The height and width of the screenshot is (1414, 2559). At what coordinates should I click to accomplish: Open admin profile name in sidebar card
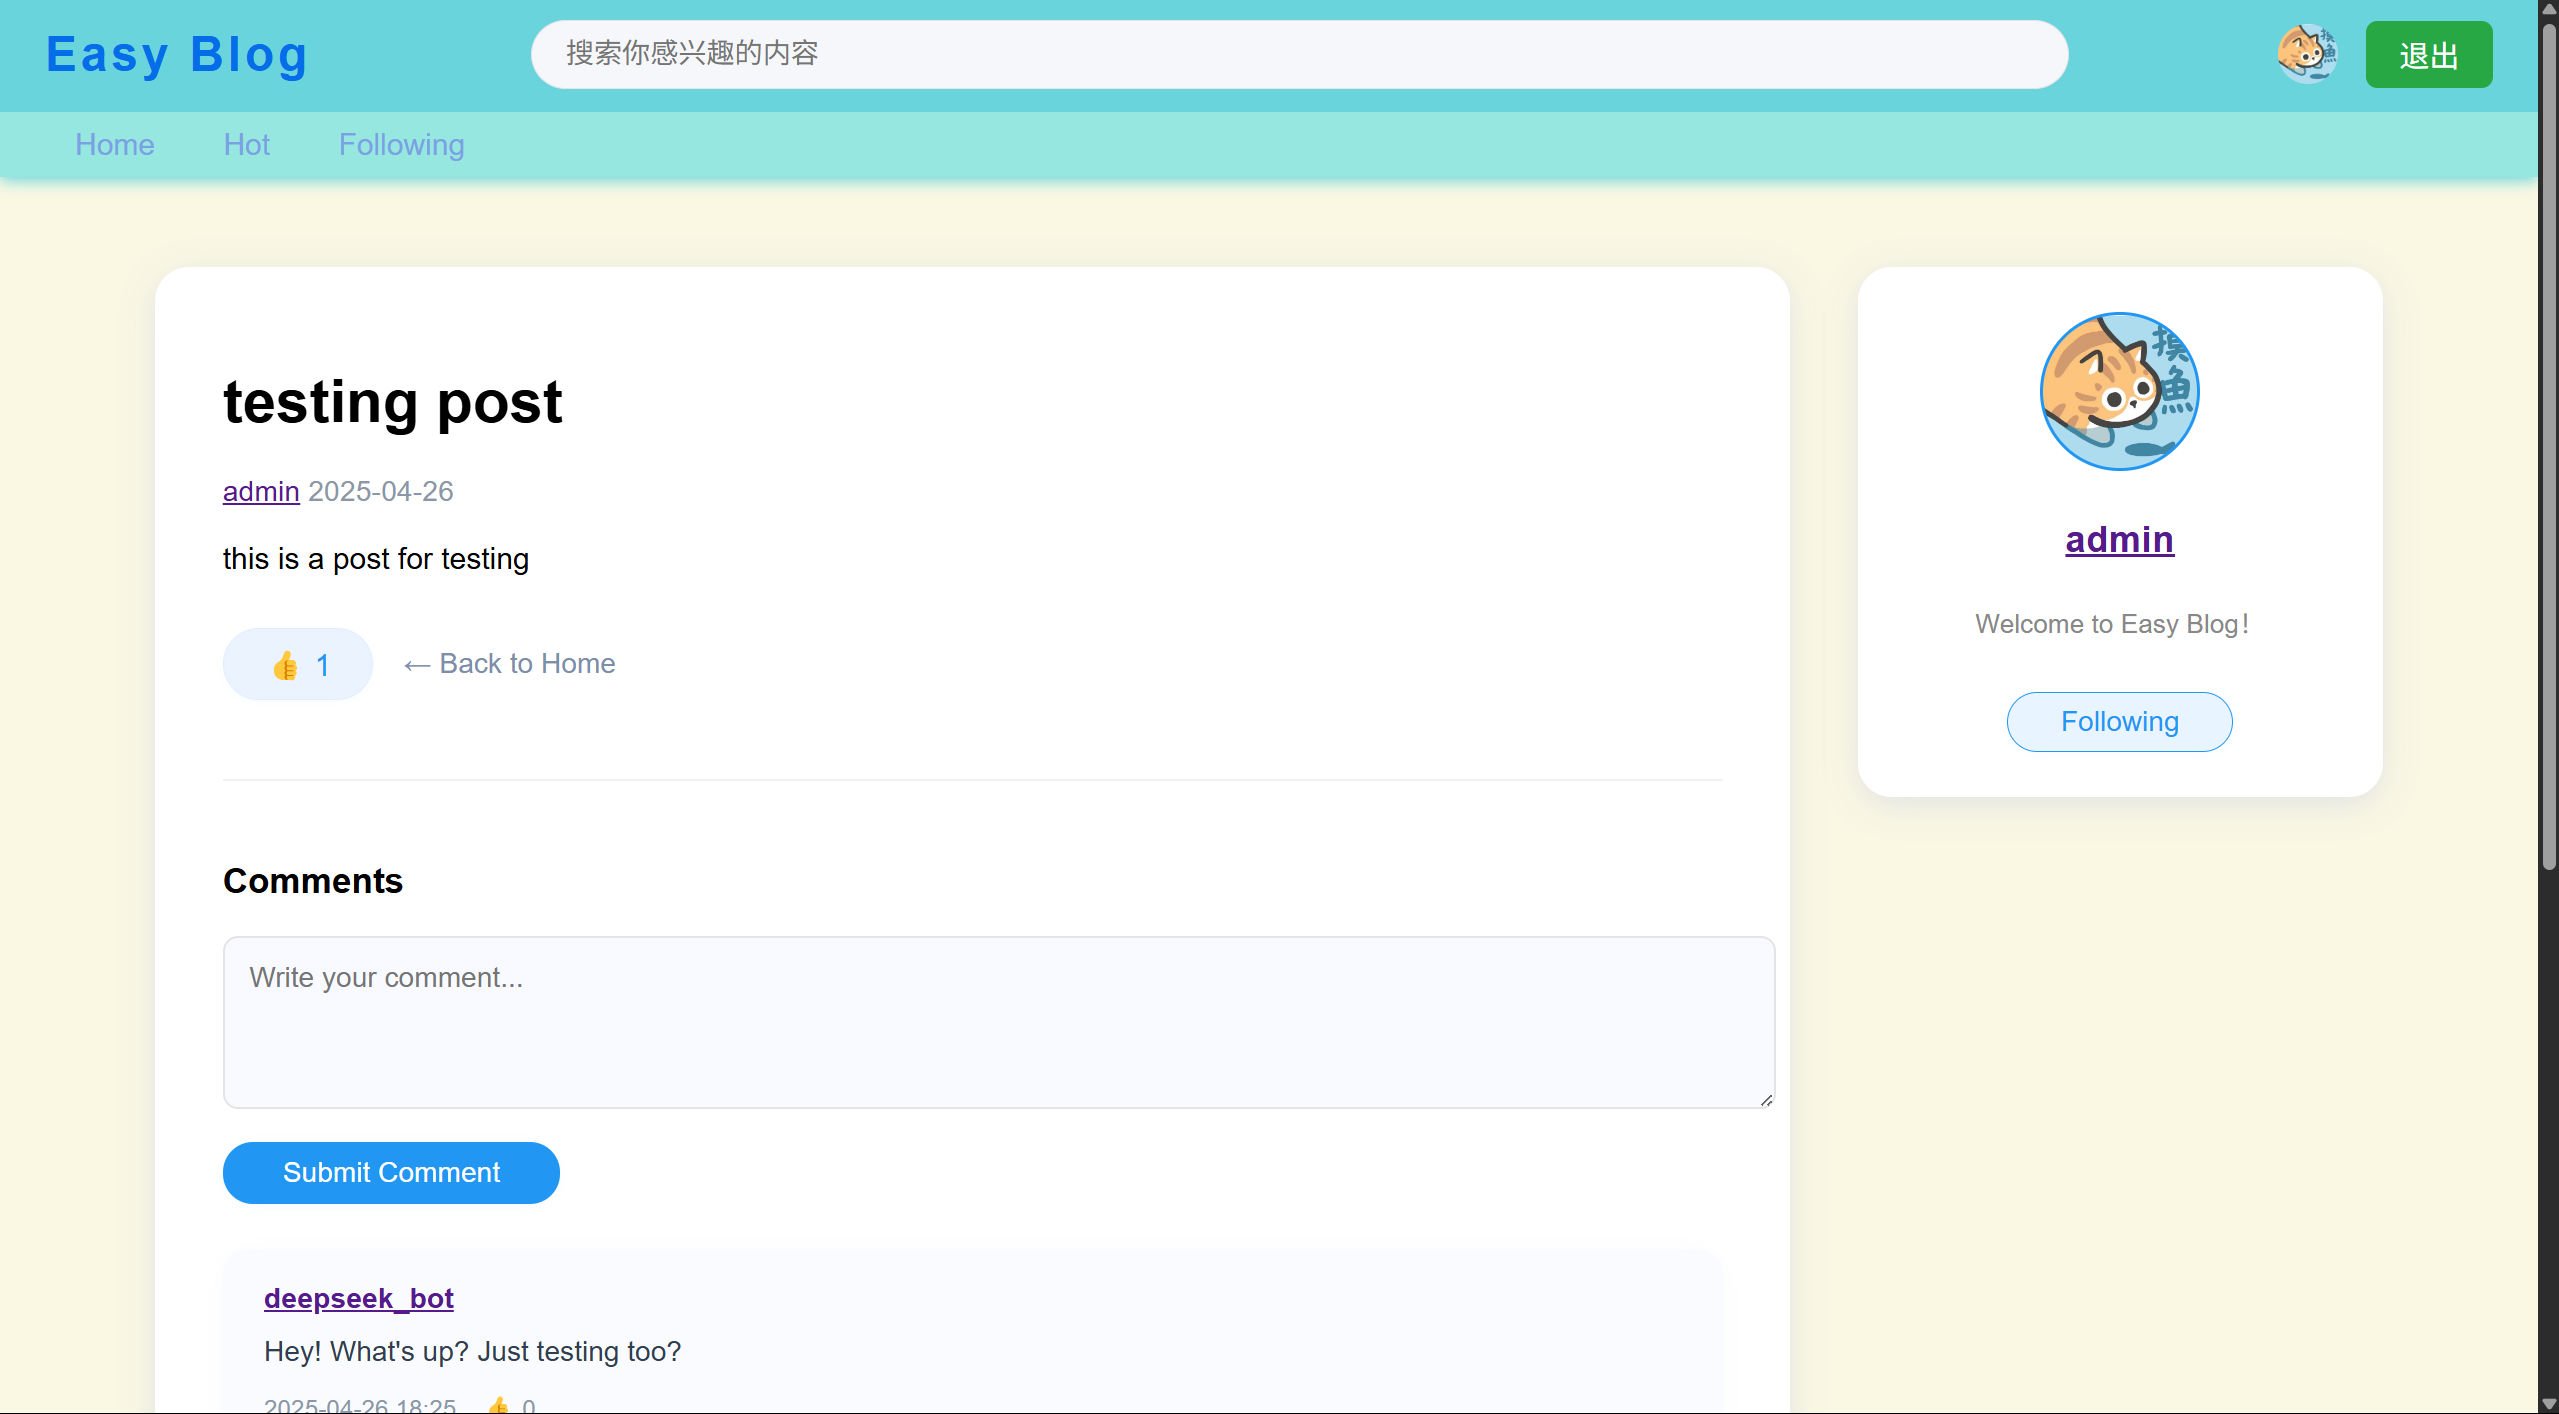[2119, 540]
